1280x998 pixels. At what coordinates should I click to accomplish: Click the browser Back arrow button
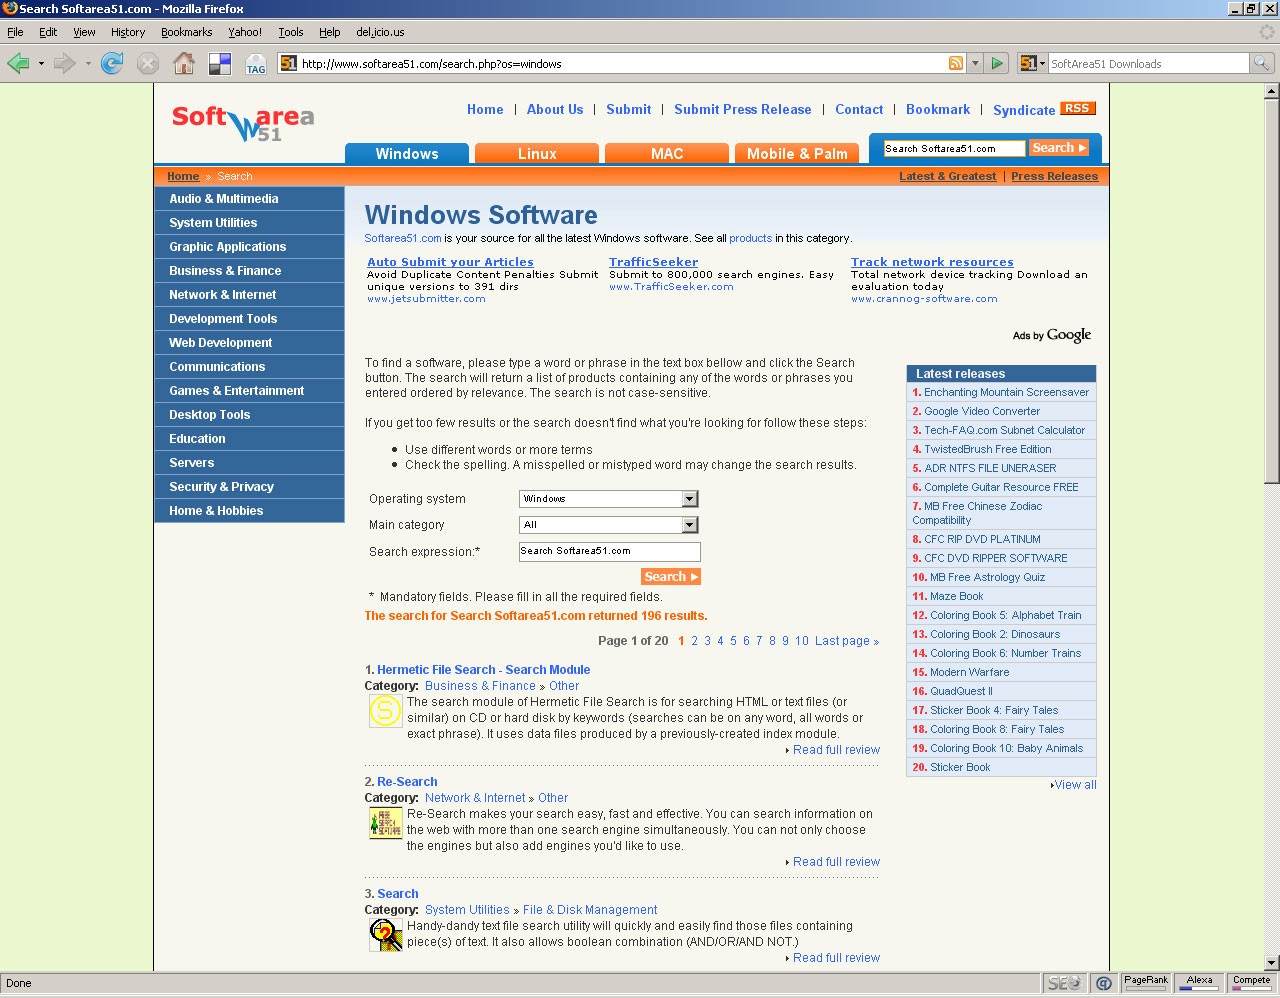point(18,64)
